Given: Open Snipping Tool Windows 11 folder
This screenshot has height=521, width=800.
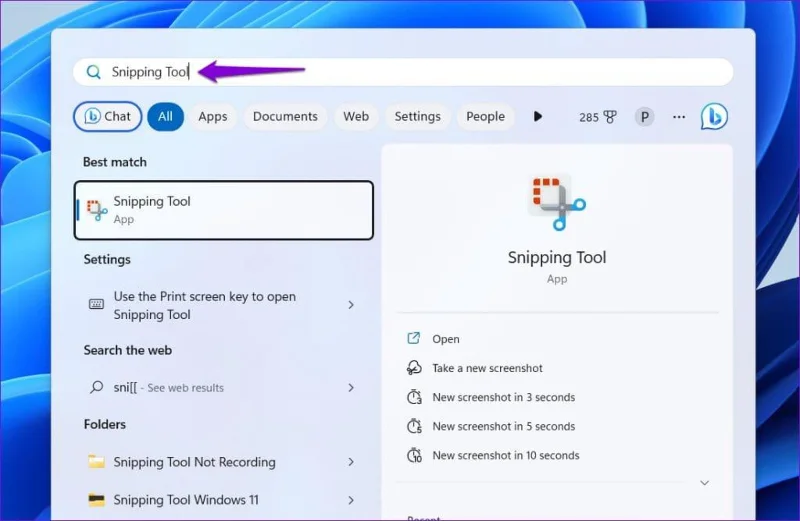Looking at the screenshot, I should coord(224,500).
